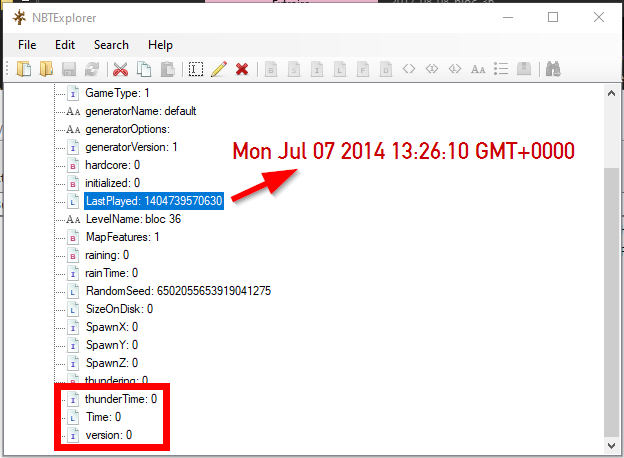Select the SpawnY: 0 node
The image size is (624, 458).
tap(112, 345)
